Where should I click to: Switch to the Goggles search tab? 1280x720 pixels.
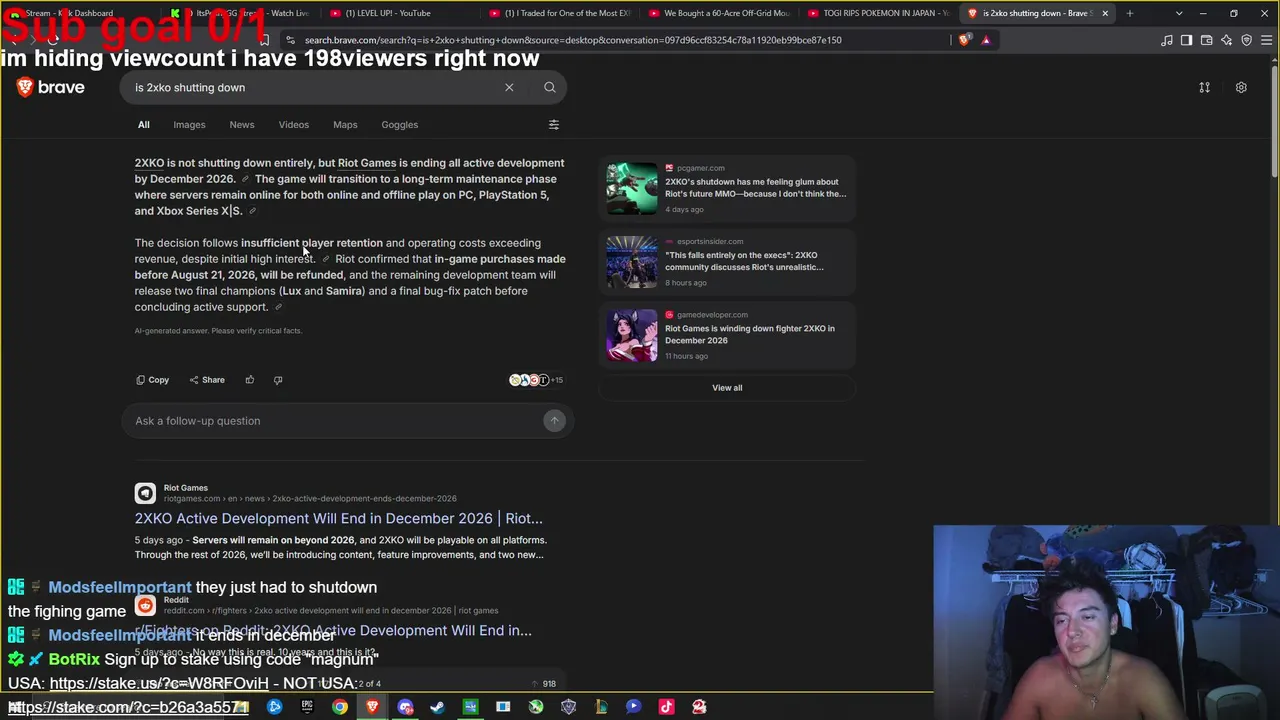pyautogui.click(x=400, y=125)
